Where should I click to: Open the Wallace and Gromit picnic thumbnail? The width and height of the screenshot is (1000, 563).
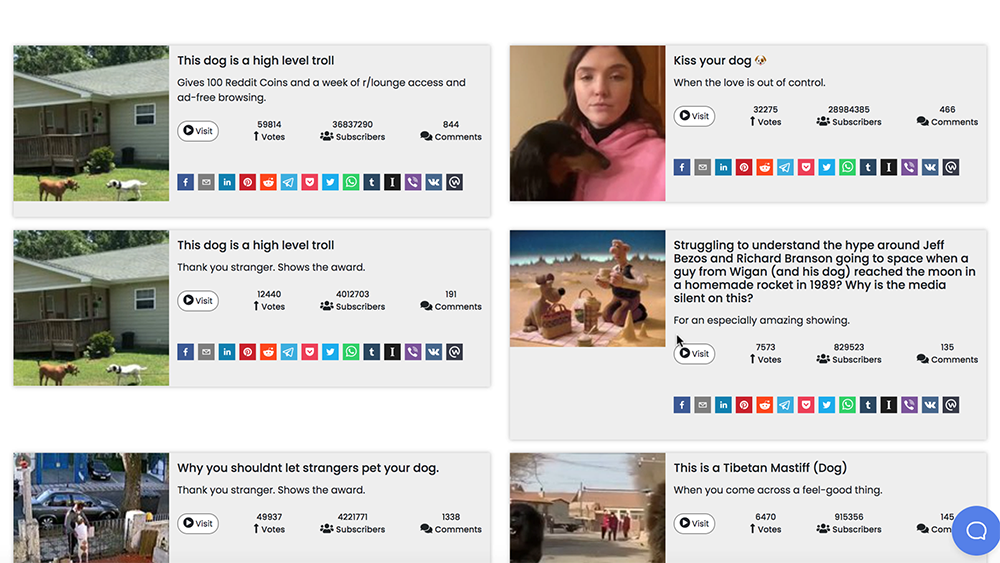coord(587,288)
